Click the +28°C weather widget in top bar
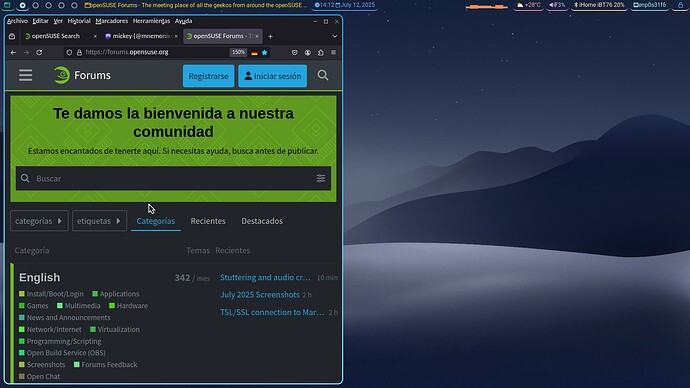This screenshot has width=690, height=388. (529, 5)
